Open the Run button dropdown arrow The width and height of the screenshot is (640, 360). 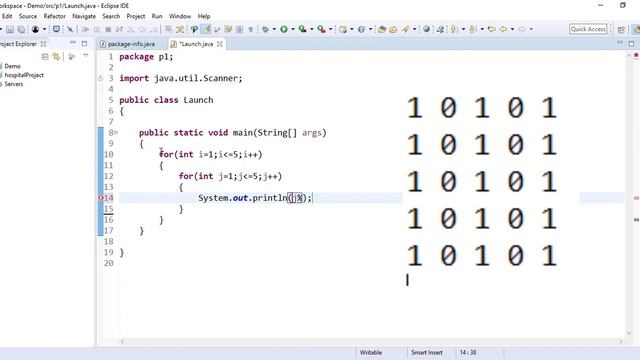293,29
